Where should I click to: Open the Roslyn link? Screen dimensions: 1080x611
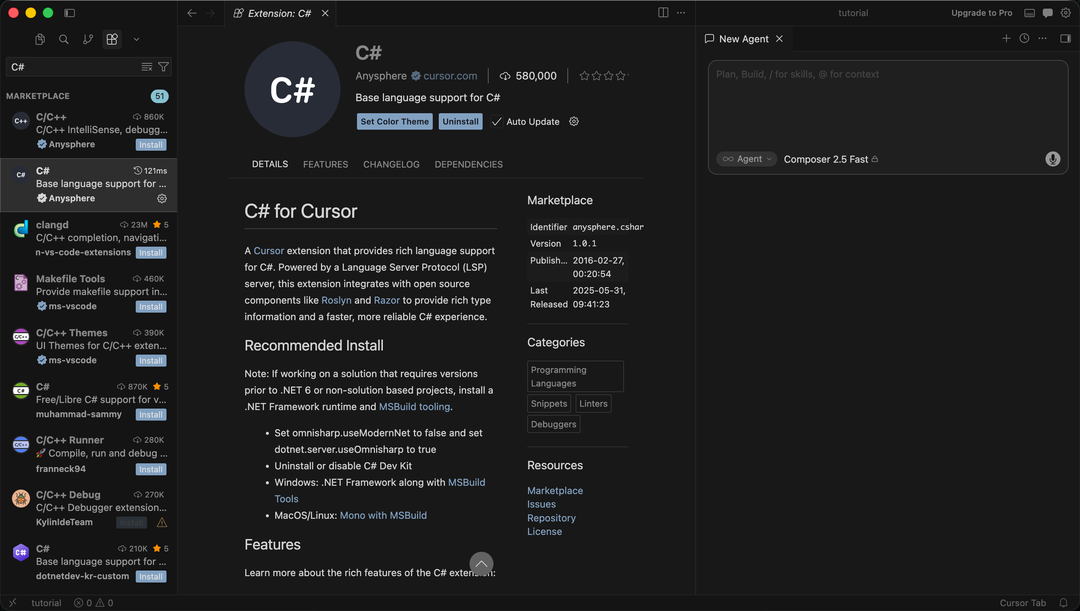336,300
